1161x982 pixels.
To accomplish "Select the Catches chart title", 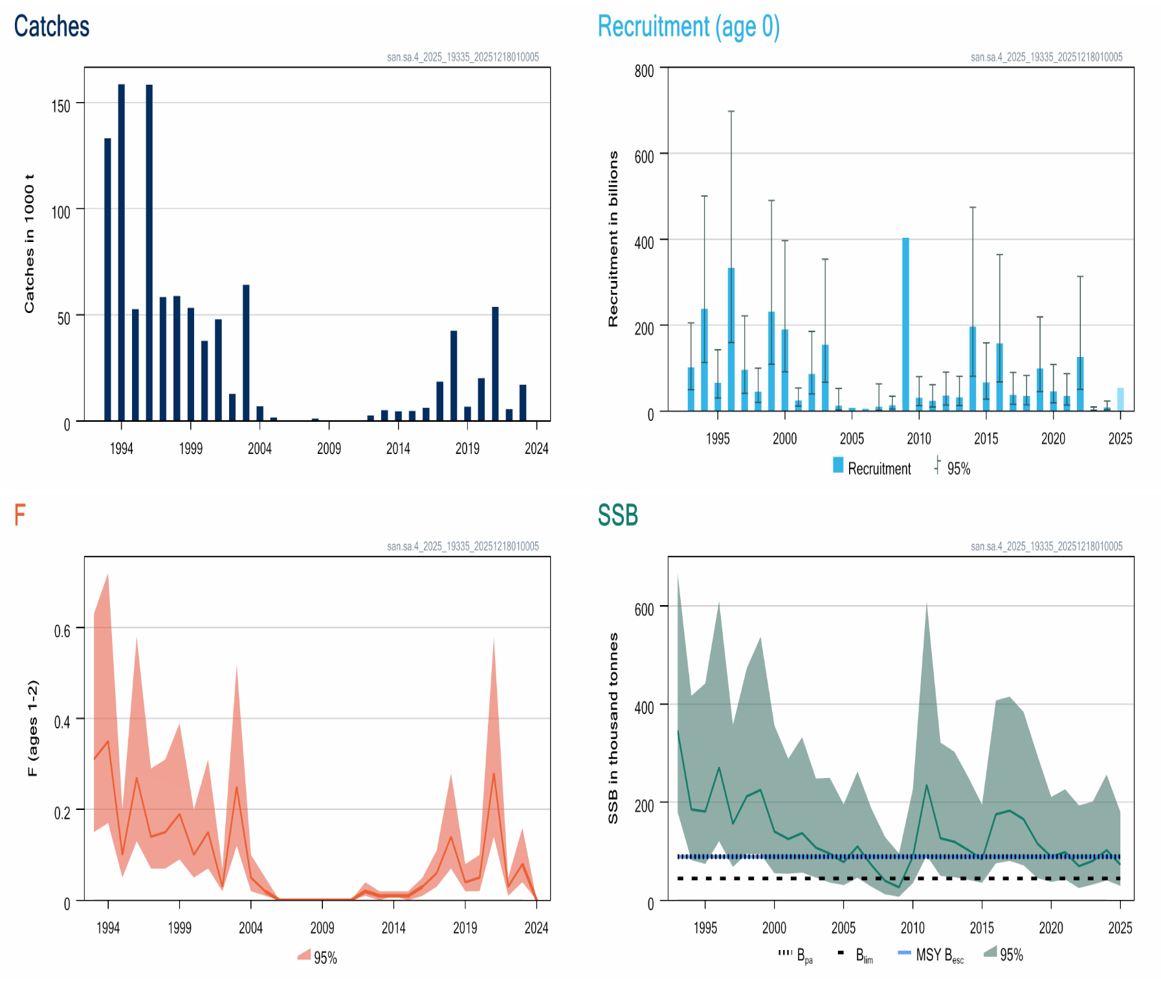I will pyautogui.click(x=52, y=27).
